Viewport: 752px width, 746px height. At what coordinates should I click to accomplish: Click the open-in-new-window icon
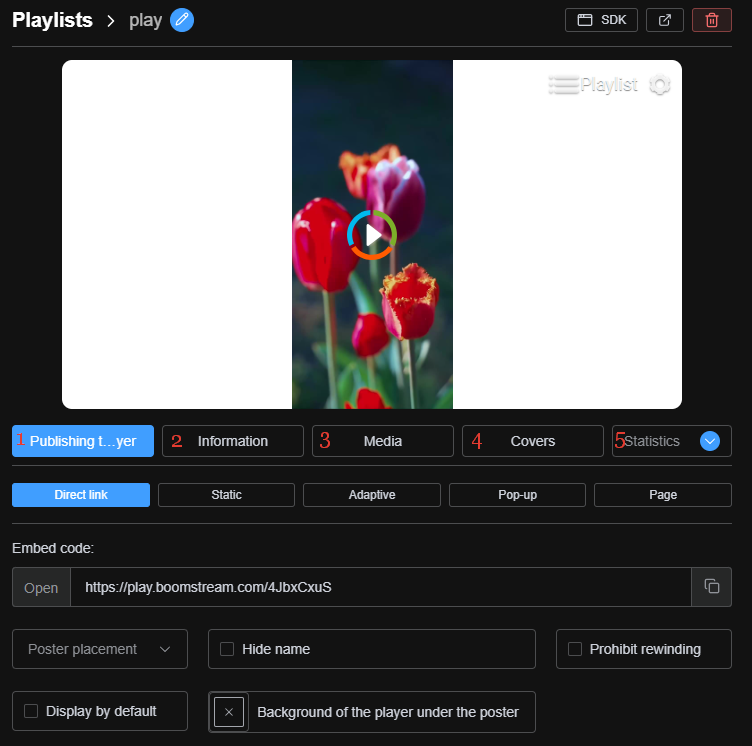click(x=664, y=20)
